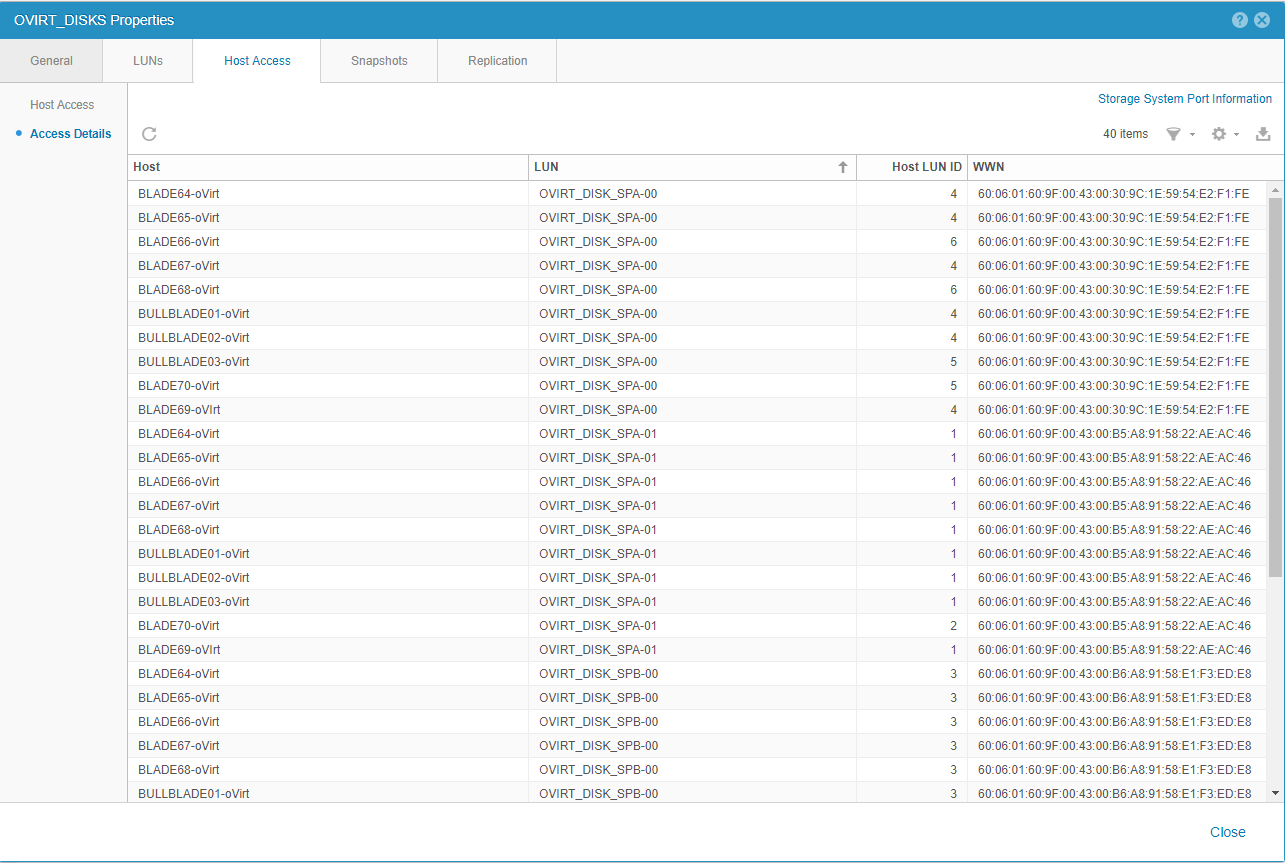Export table with the download icon
Viewport: 1285px width, 863px height.
(x=1263, y=134)
